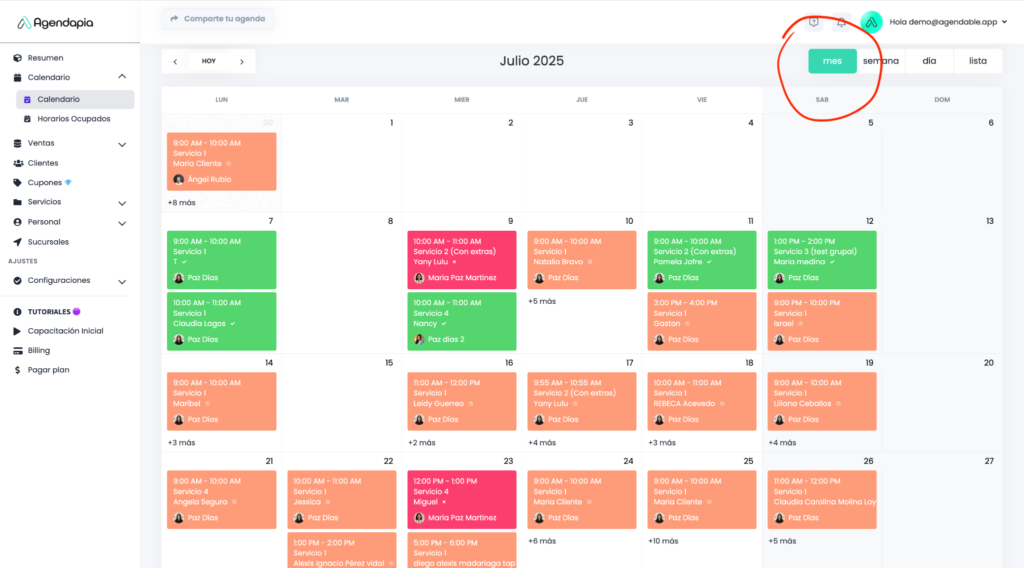Expand the Ventas submenu

(122, 144)
